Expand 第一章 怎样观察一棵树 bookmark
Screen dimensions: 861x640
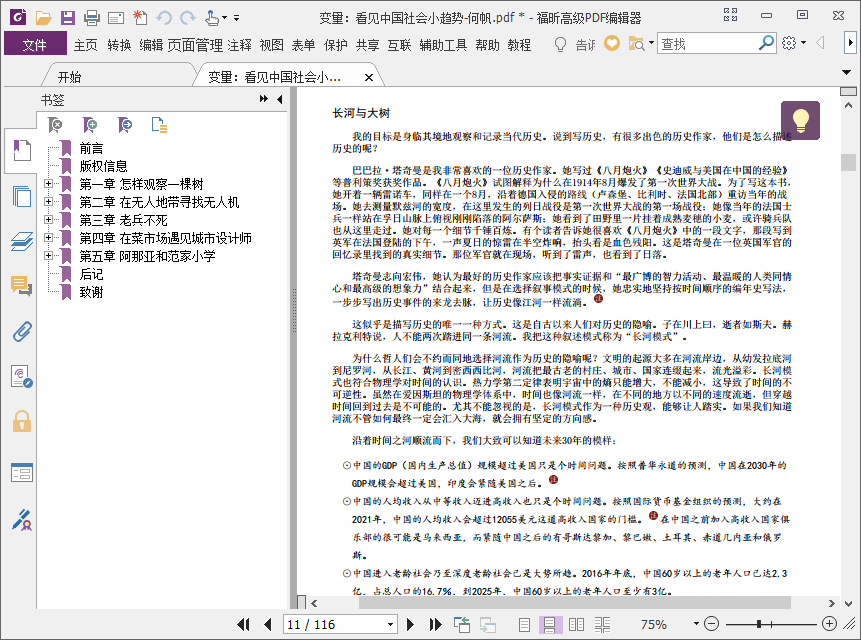[48, 184]
